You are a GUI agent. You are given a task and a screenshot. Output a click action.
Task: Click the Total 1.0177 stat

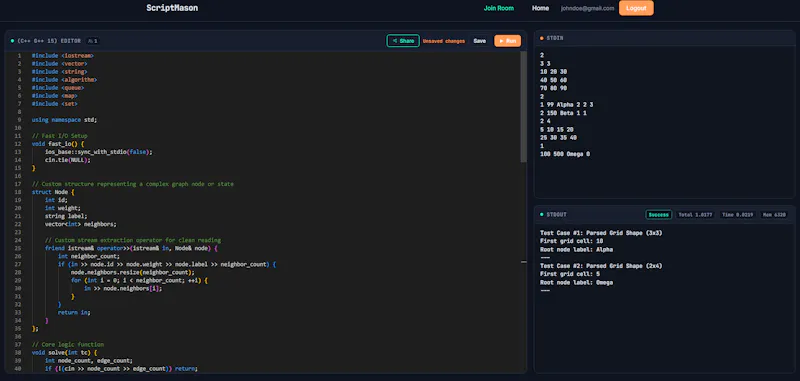[696, 215]
